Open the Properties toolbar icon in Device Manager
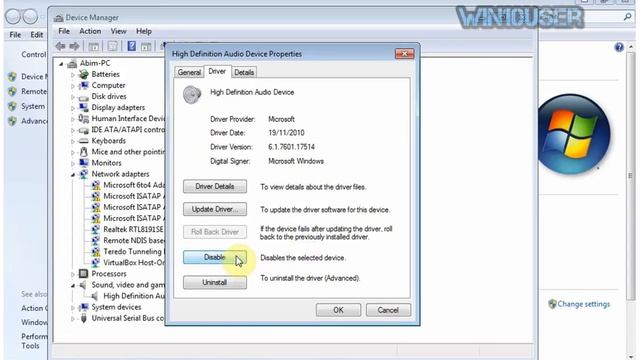This screenshot has width=640, height=360. coord(112,46)
